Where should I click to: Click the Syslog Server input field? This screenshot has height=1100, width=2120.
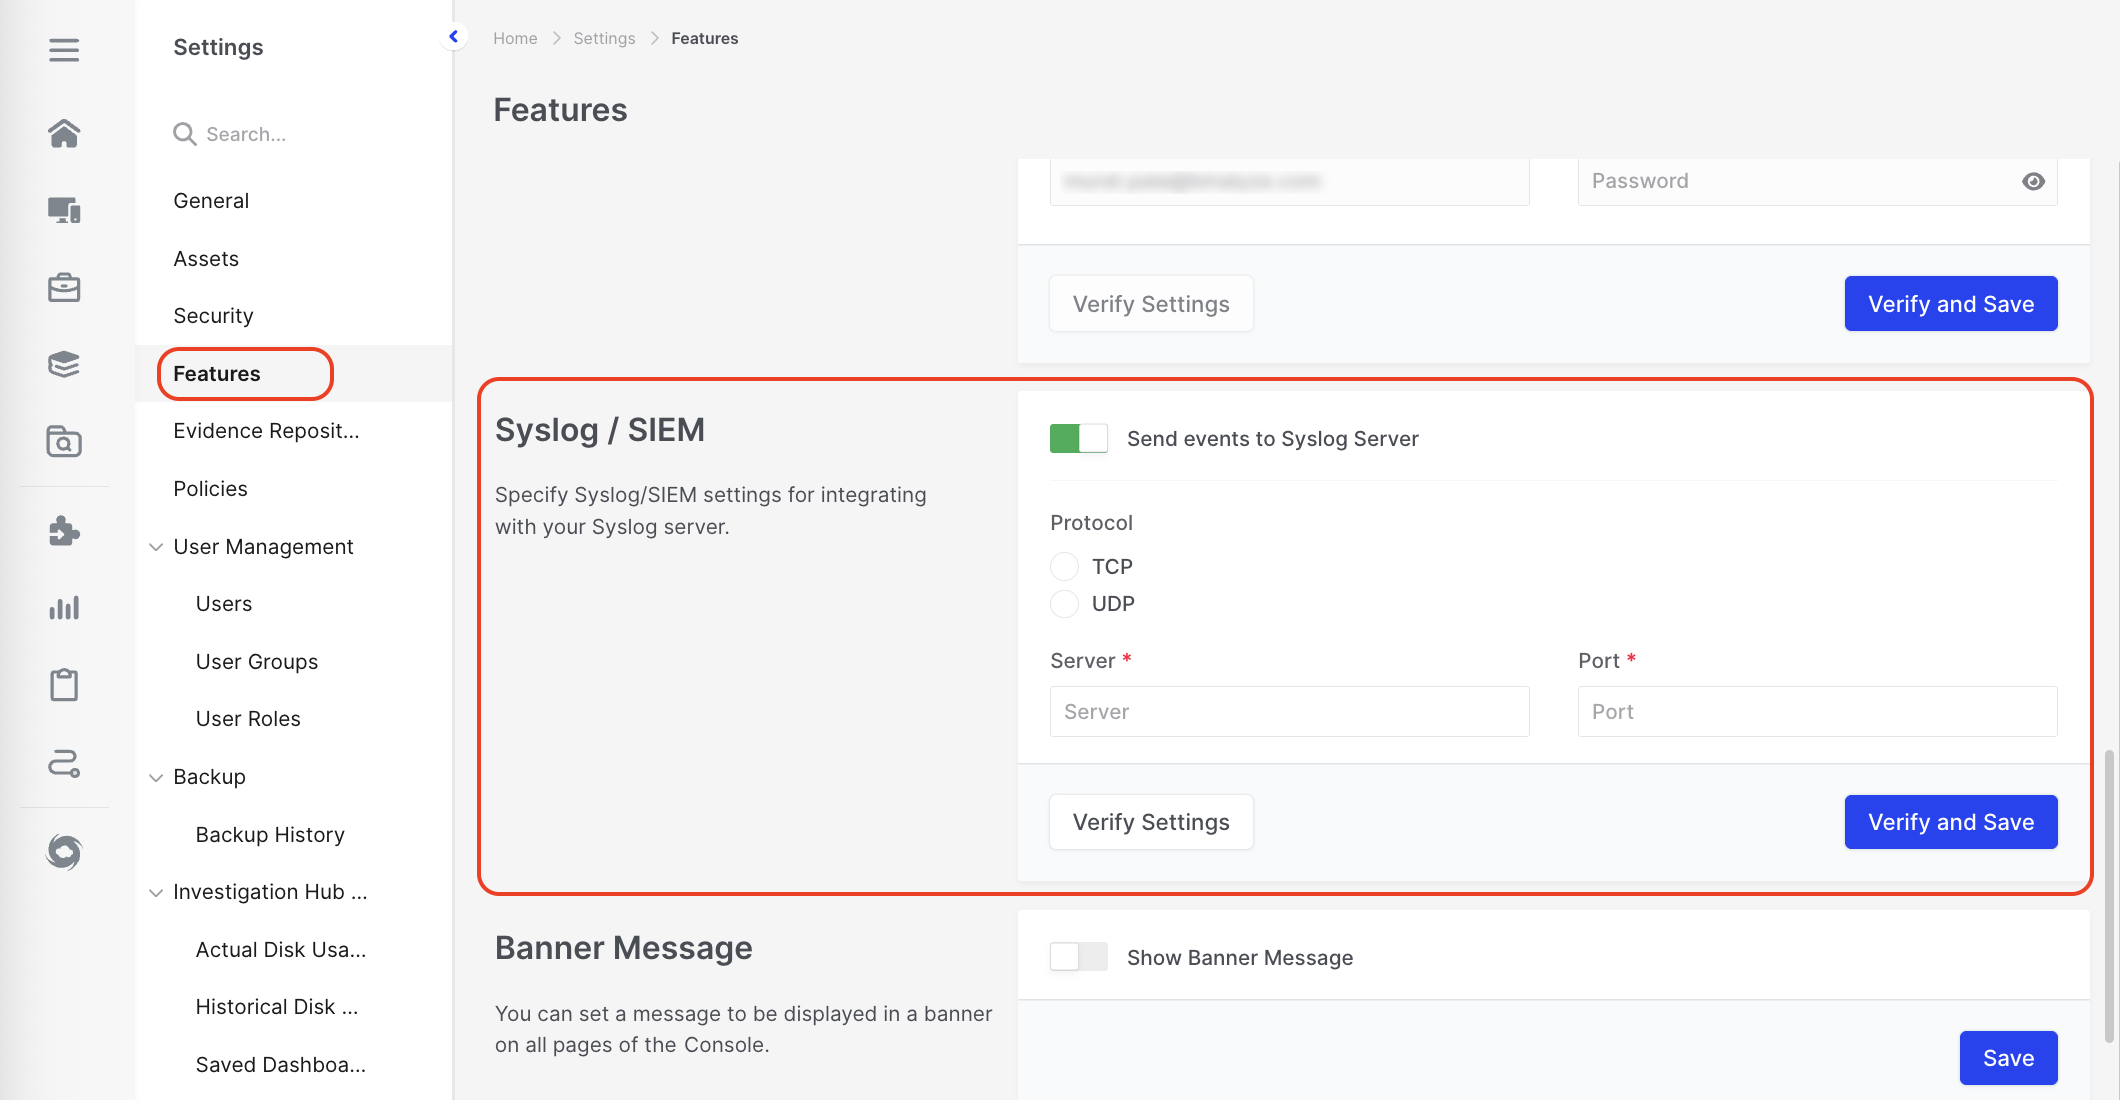1289,712
